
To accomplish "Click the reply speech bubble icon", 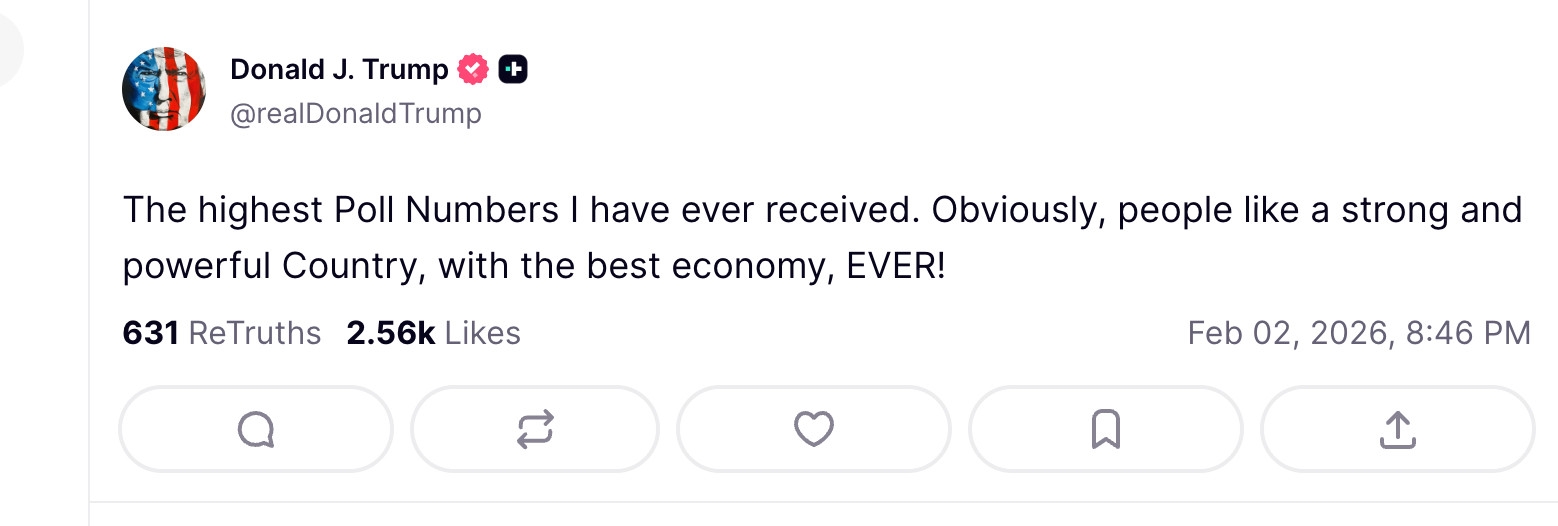I will coord(256,429).
